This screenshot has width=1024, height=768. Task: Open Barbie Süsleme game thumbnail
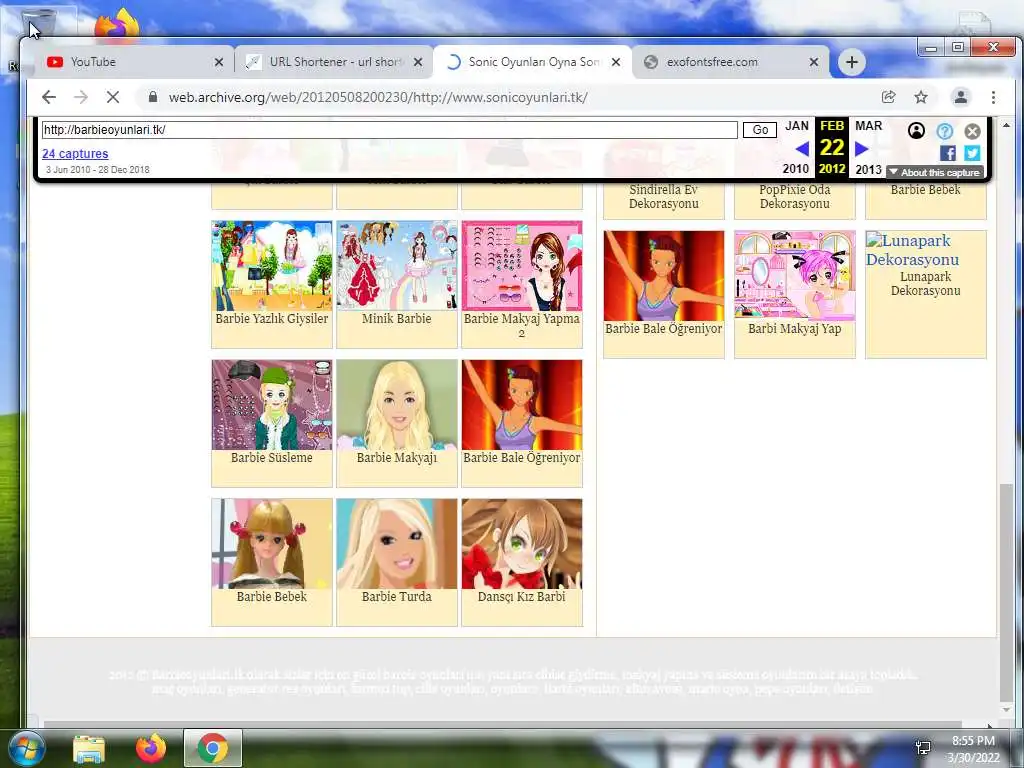point(272,405)
